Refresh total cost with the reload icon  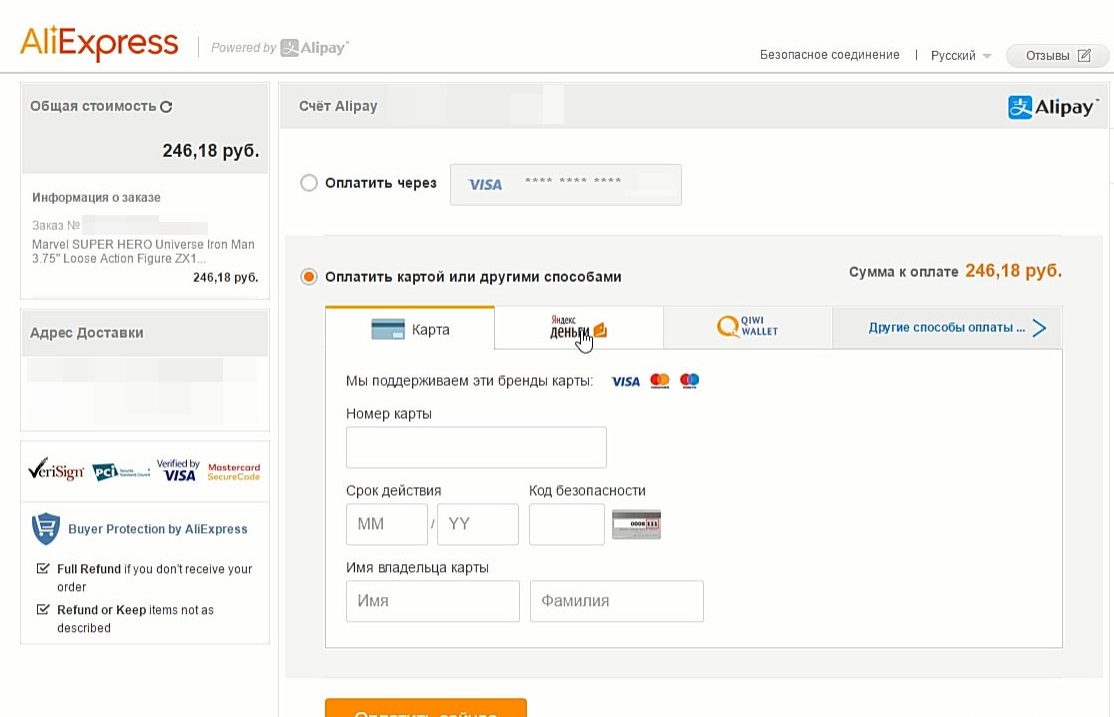click(166, 107)
